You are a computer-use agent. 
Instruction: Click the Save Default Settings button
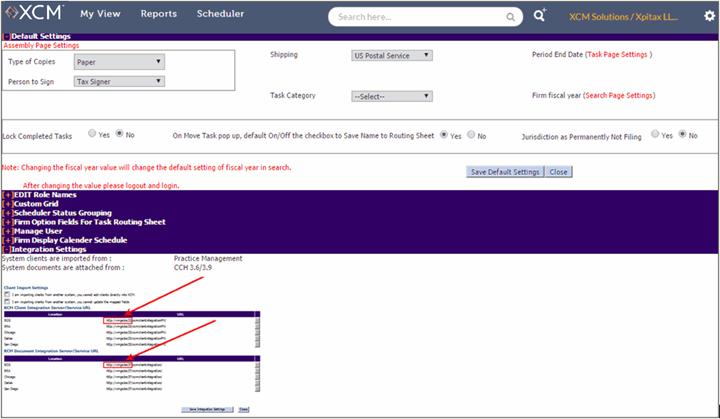click(505, 172)
